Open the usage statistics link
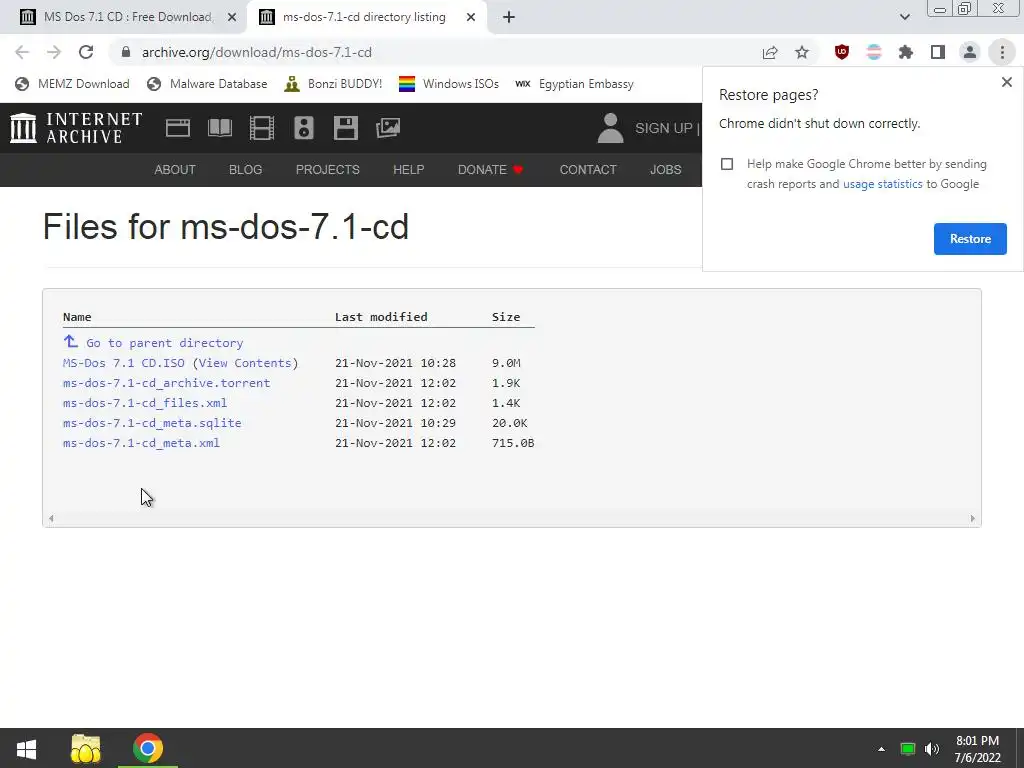The height and width of the screenshot is (768, 1024). coord(882,184)
